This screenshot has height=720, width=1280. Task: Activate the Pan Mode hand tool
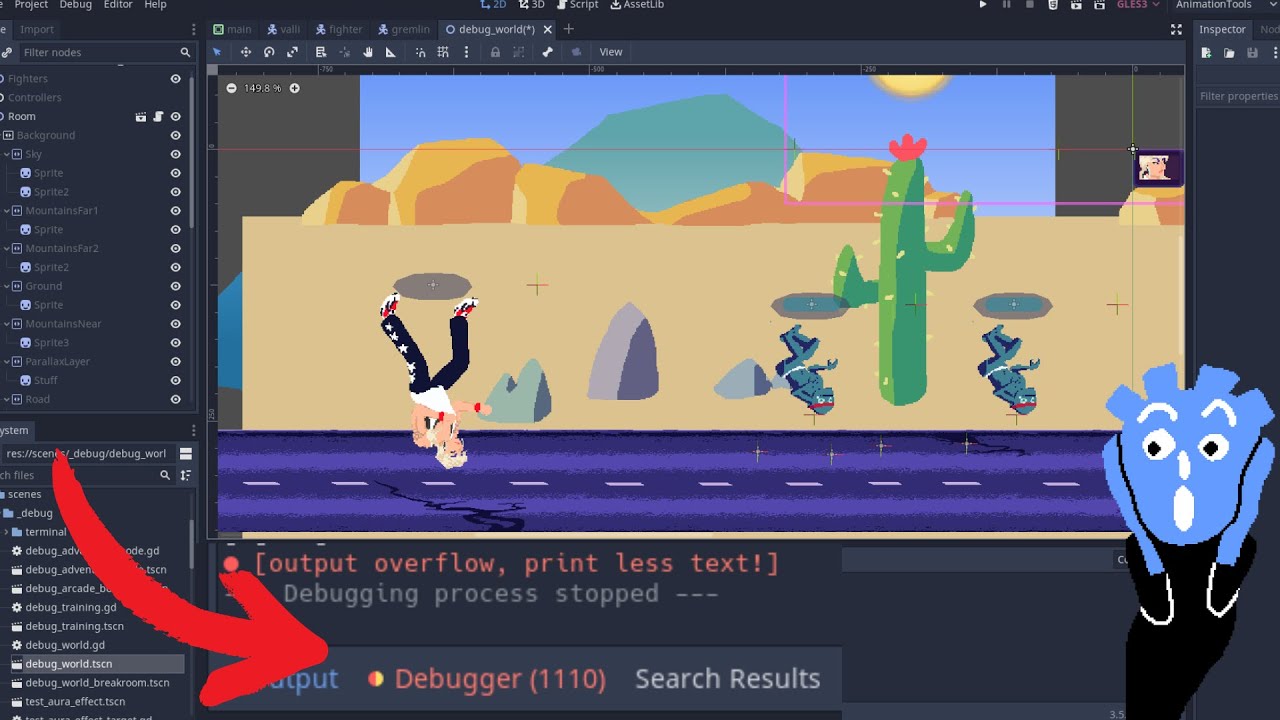click(368, 52)
